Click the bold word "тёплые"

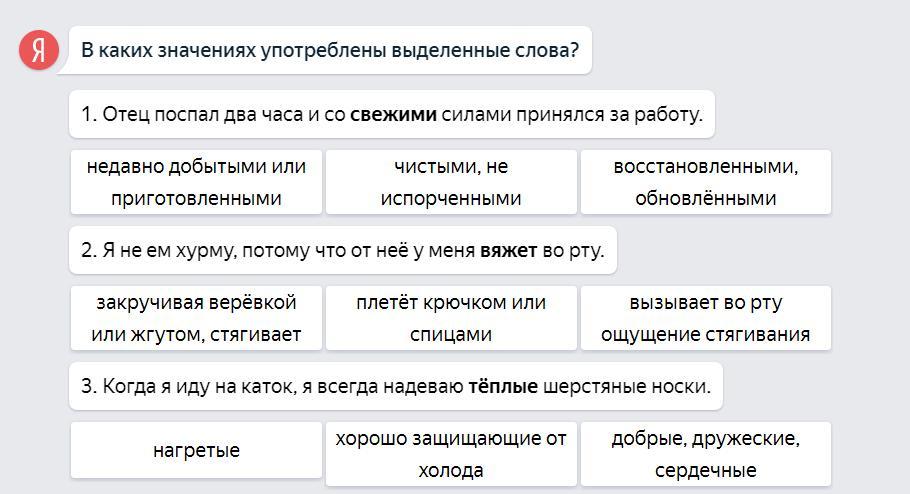pyautogui.click(x=503, y=386)
